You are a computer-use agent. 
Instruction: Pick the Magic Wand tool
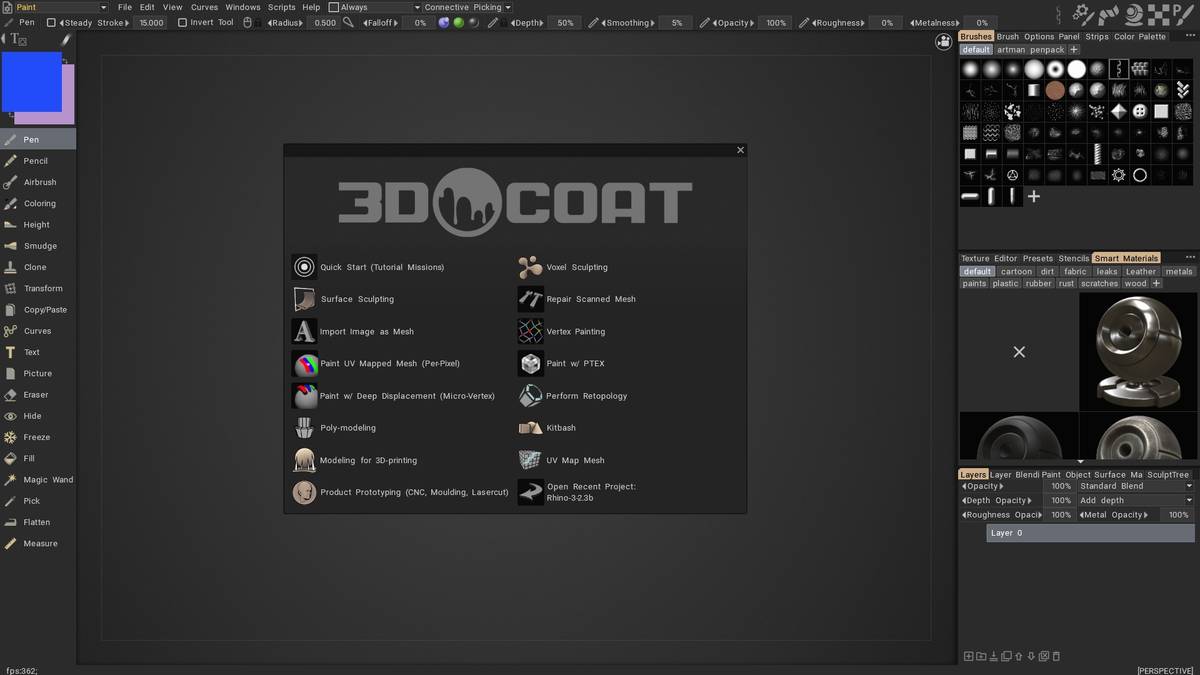click(47, 480)
